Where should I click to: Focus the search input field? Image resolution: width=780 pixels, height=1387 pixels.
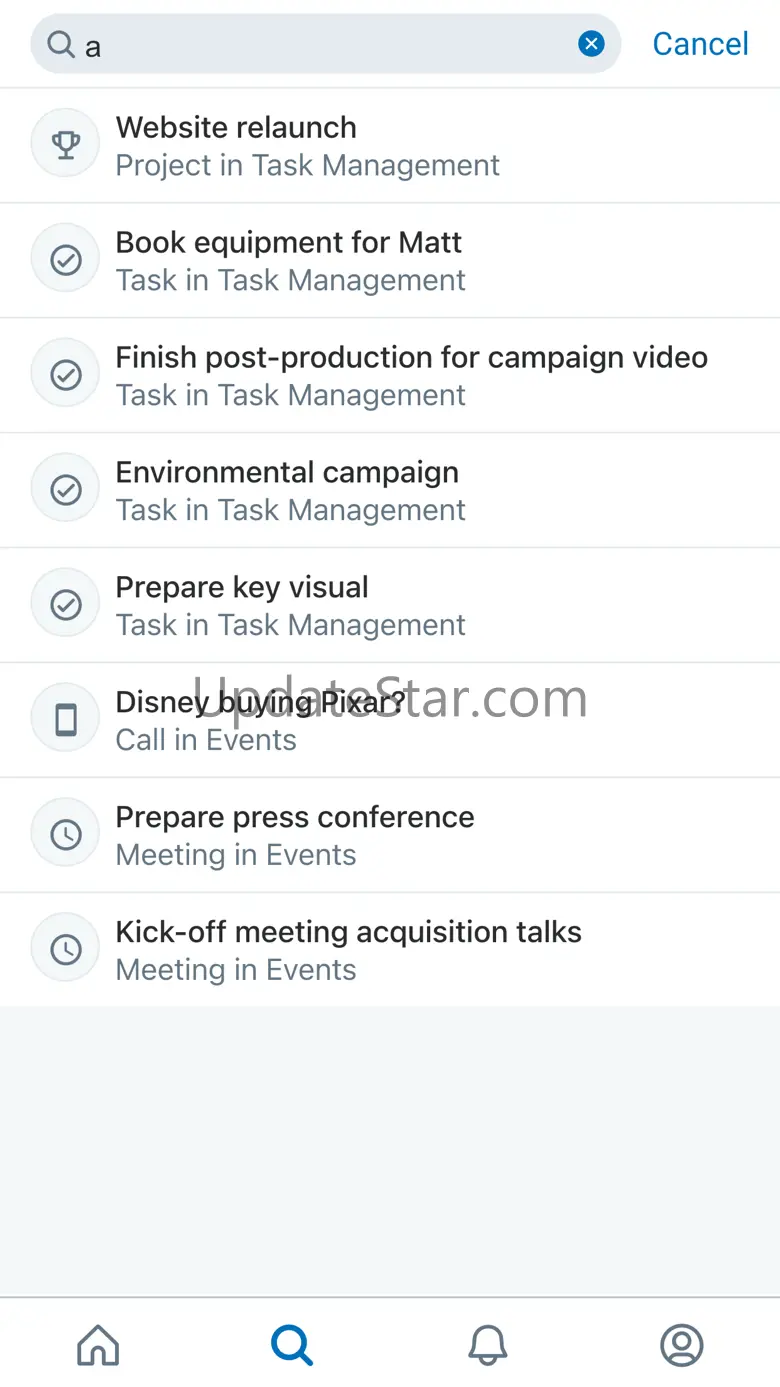[330, 45]
